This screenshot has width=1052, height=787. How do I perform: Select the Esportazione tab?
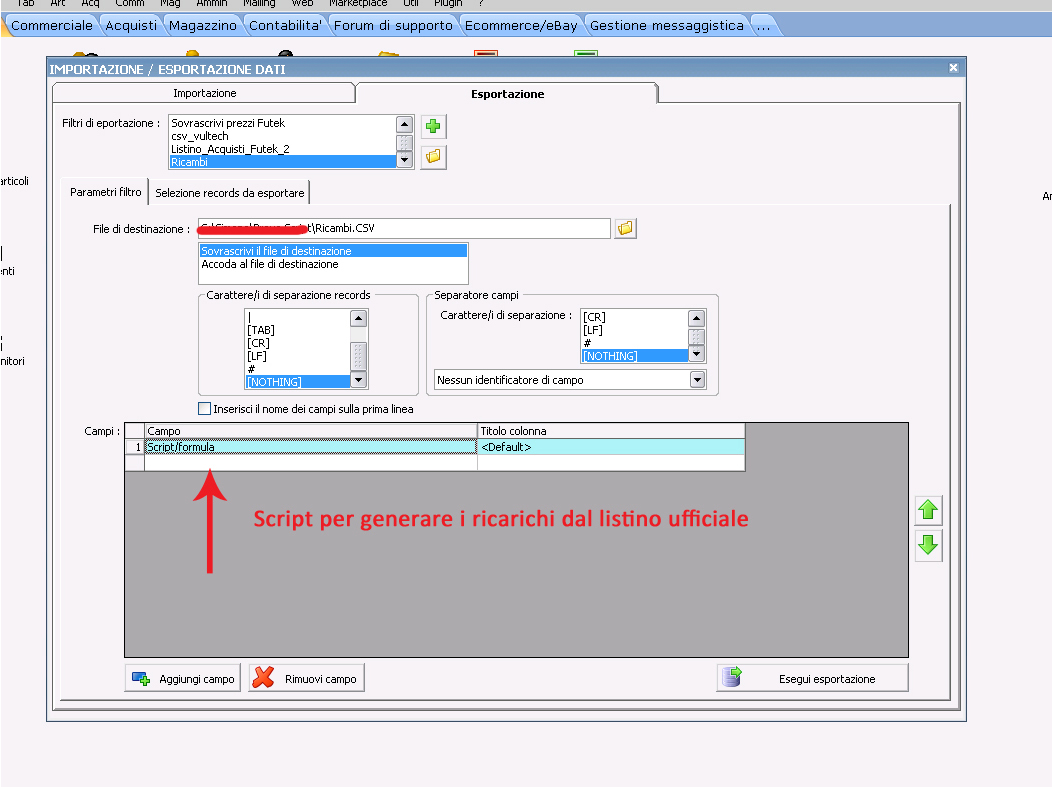pos(507,94)
